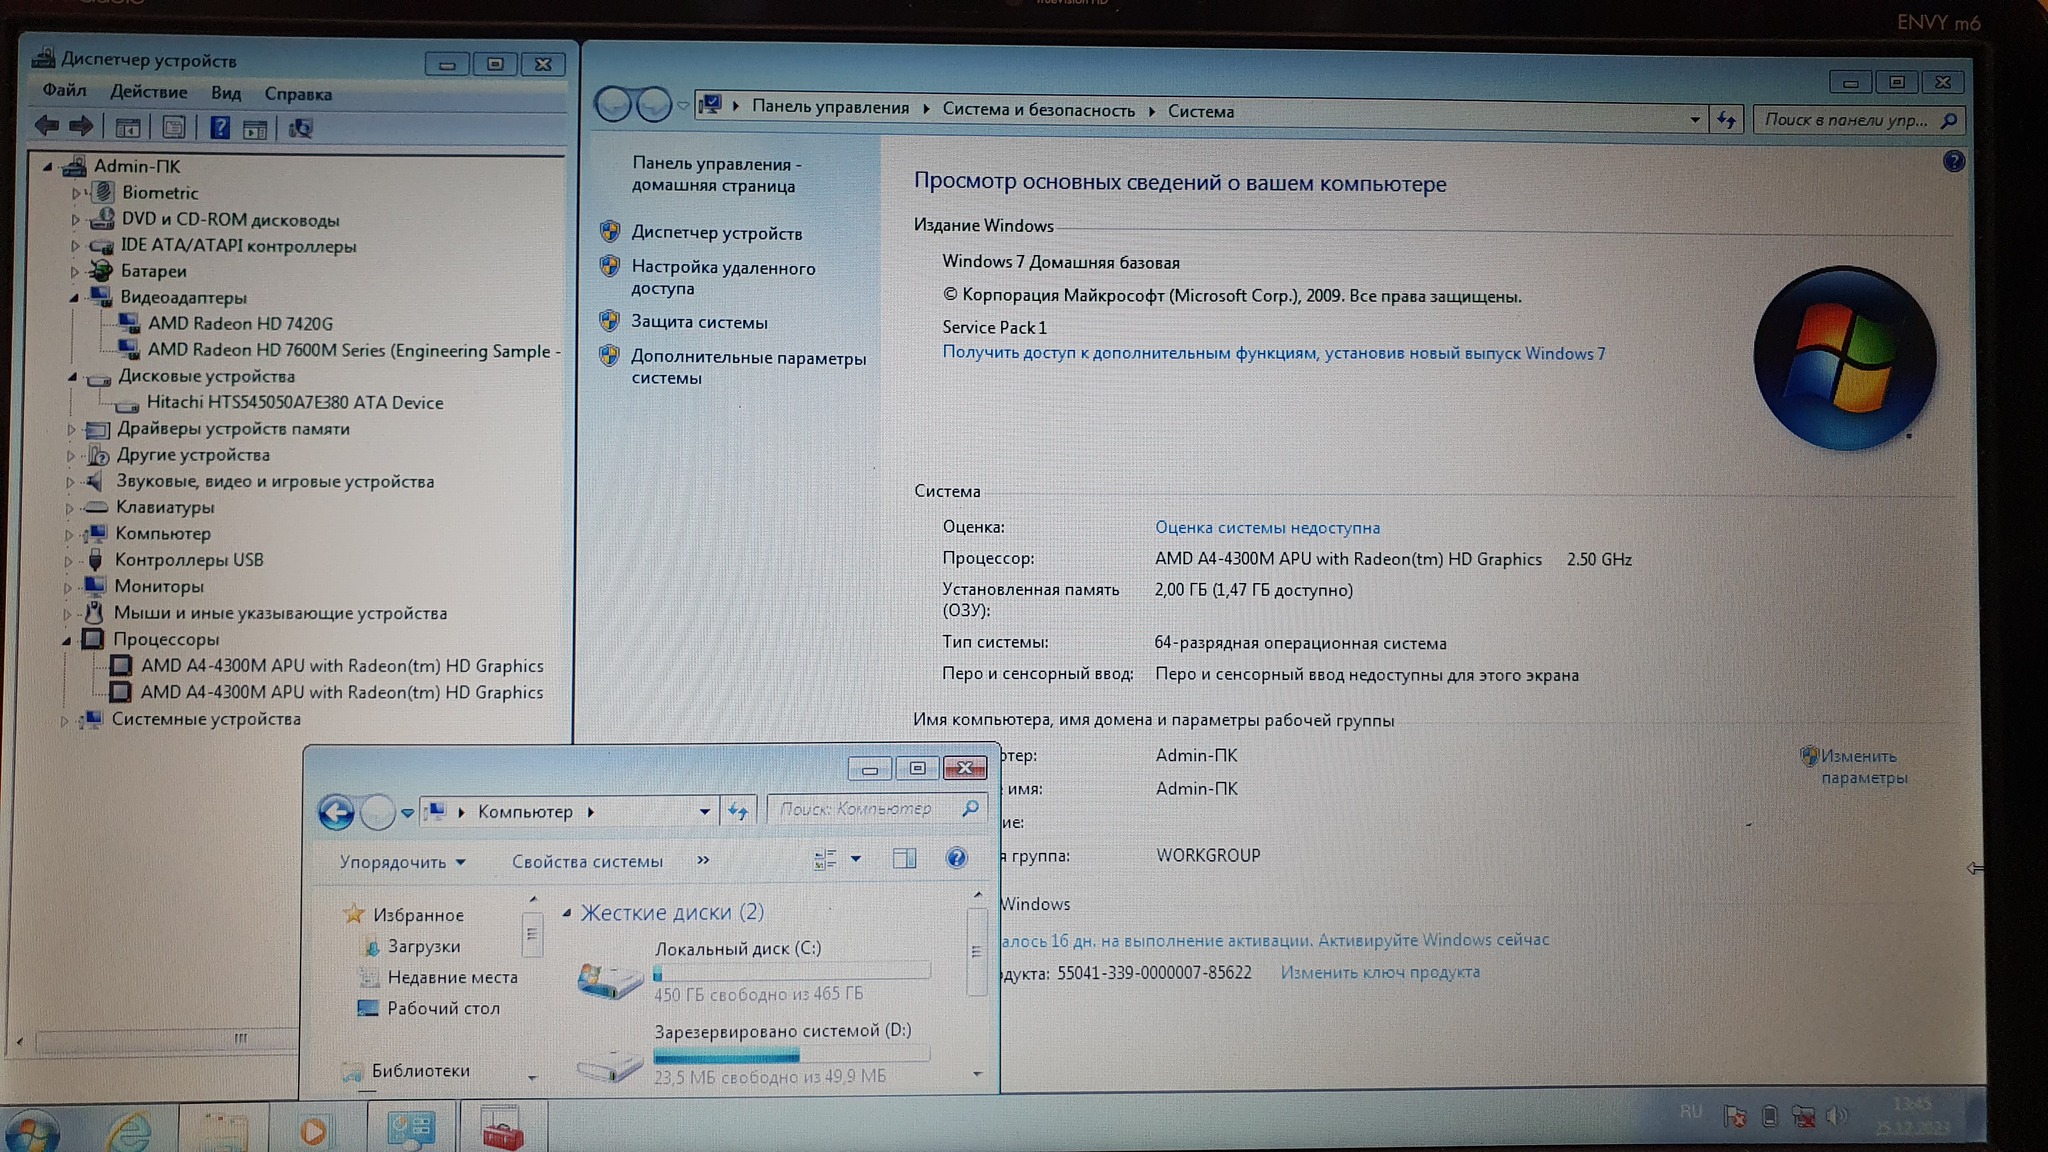The height and width of the screenshot is (1152, 2048).
Task: Click Защита системы link in sidebar
Action: point(699,322)
